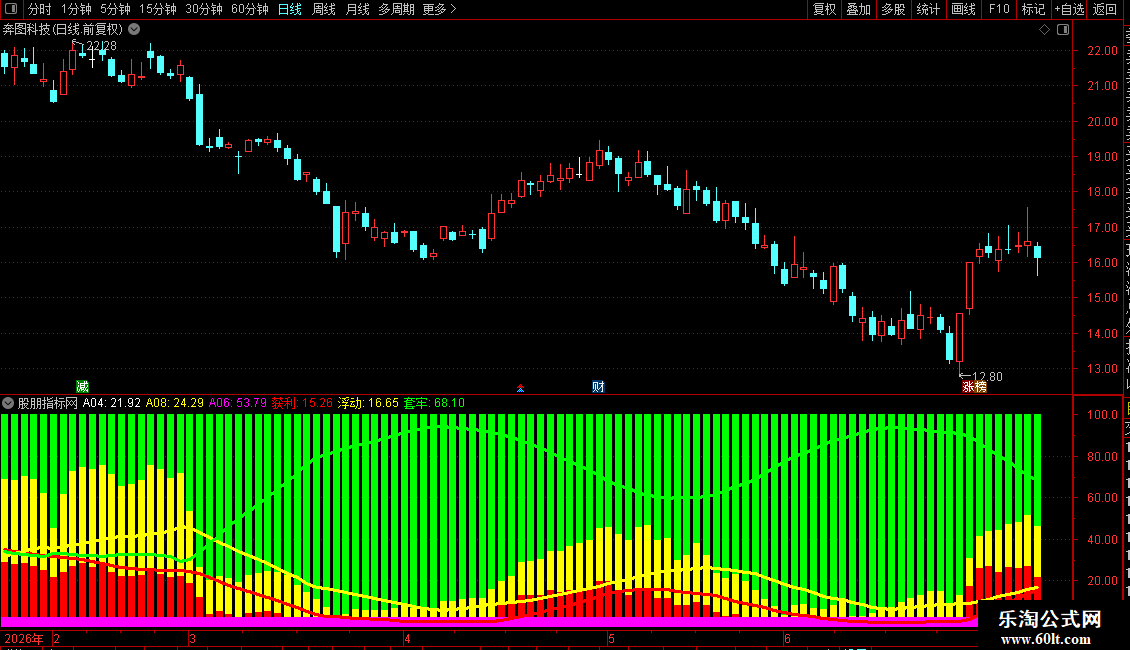Click the 返回 back button
1130x650 pixels.
pyautogui.click(x=1104, y=9)
